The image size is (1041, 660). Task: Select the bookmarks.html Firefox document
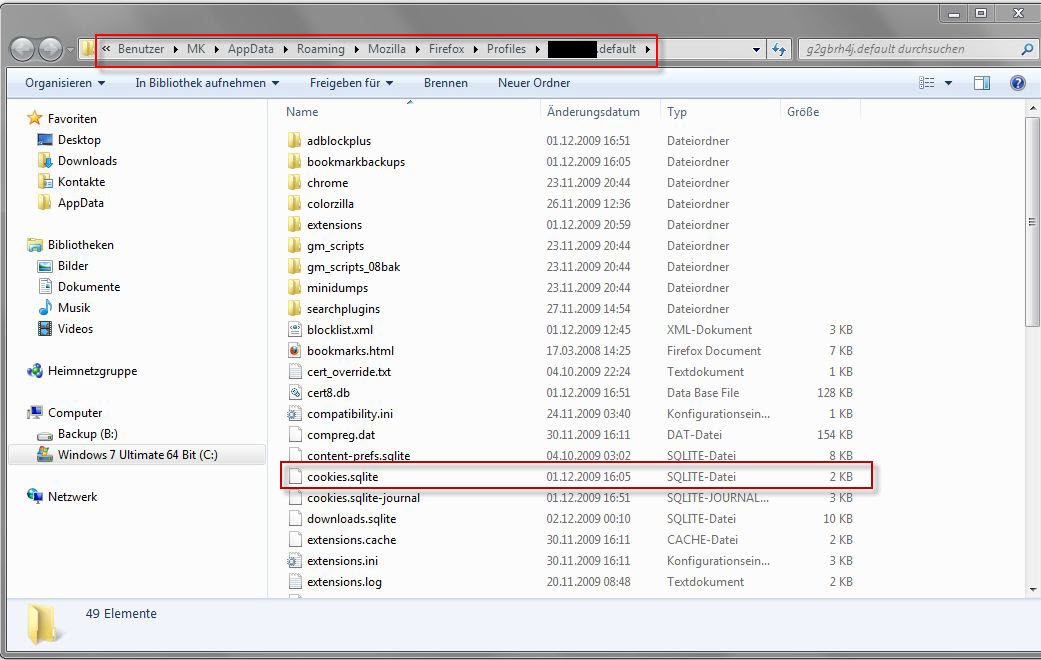(350, 351)
